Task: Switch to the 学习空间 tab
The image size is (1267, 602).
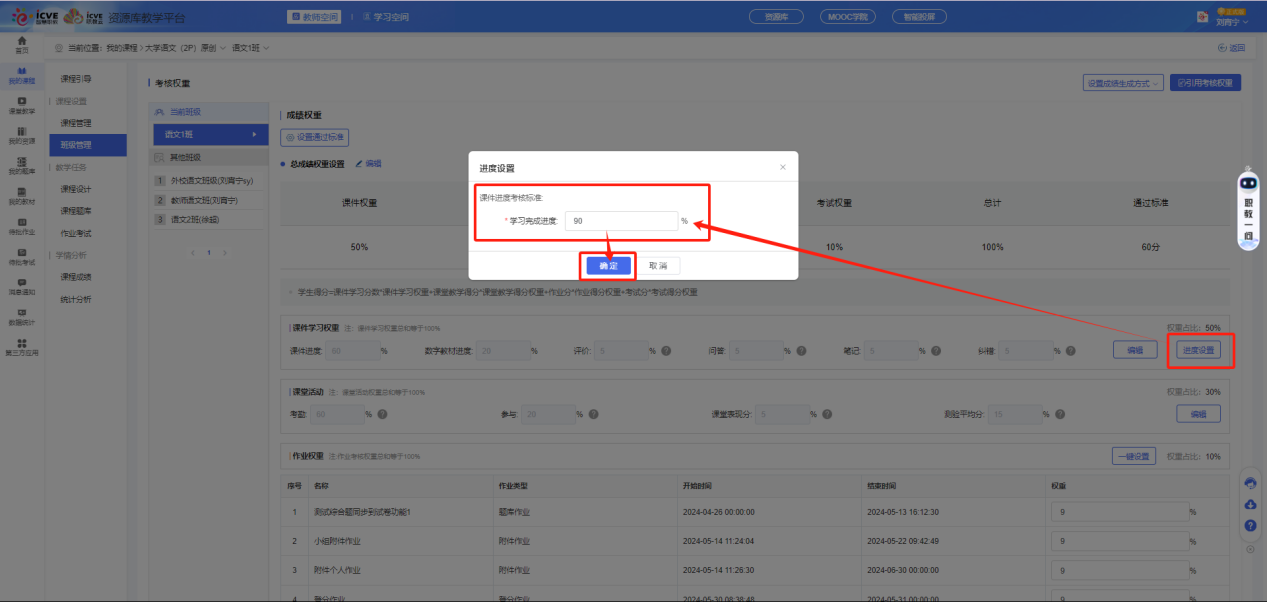Action: pos(386,17)
